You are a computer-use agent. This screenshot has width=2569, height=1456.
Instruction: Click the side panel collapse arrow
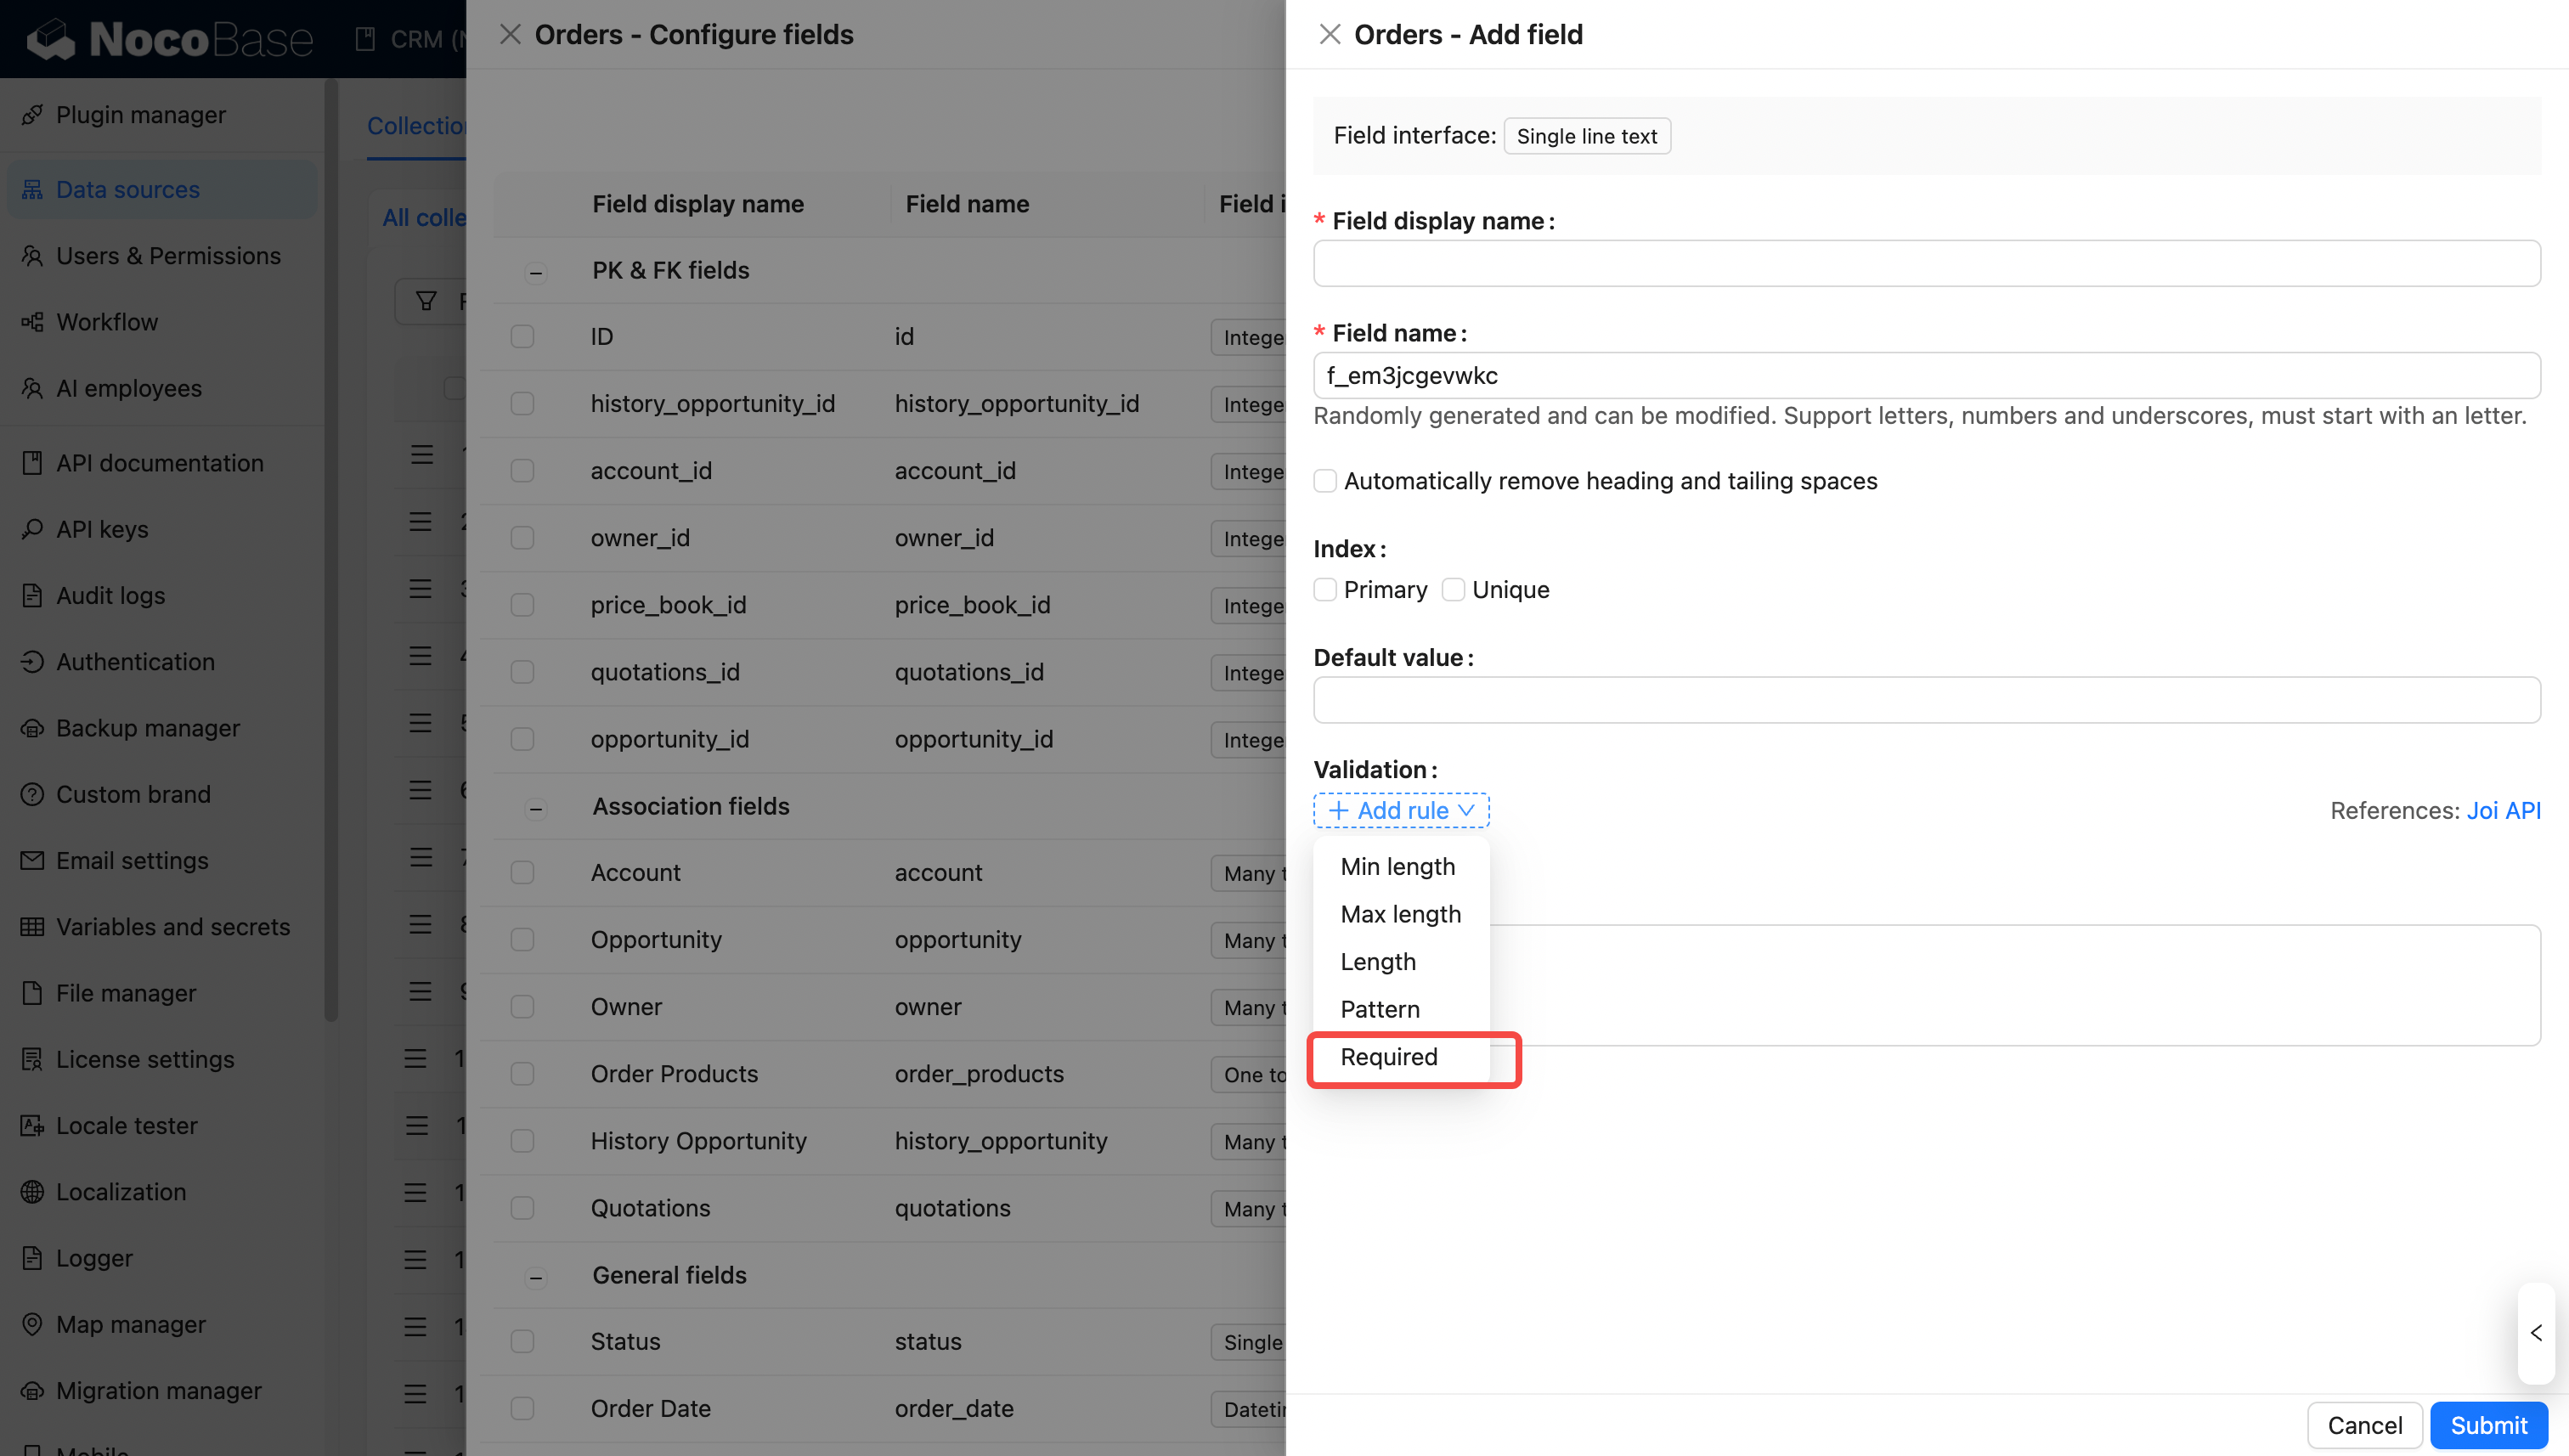pos(2536,1333)
